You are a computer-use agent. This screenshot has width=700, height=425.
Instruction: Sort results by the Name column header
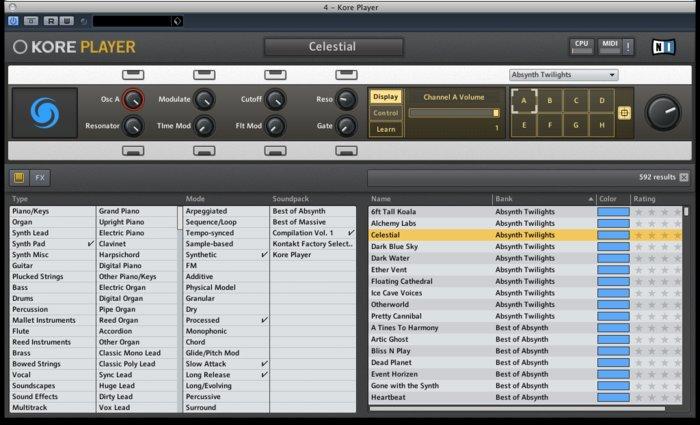click(430, 199)
